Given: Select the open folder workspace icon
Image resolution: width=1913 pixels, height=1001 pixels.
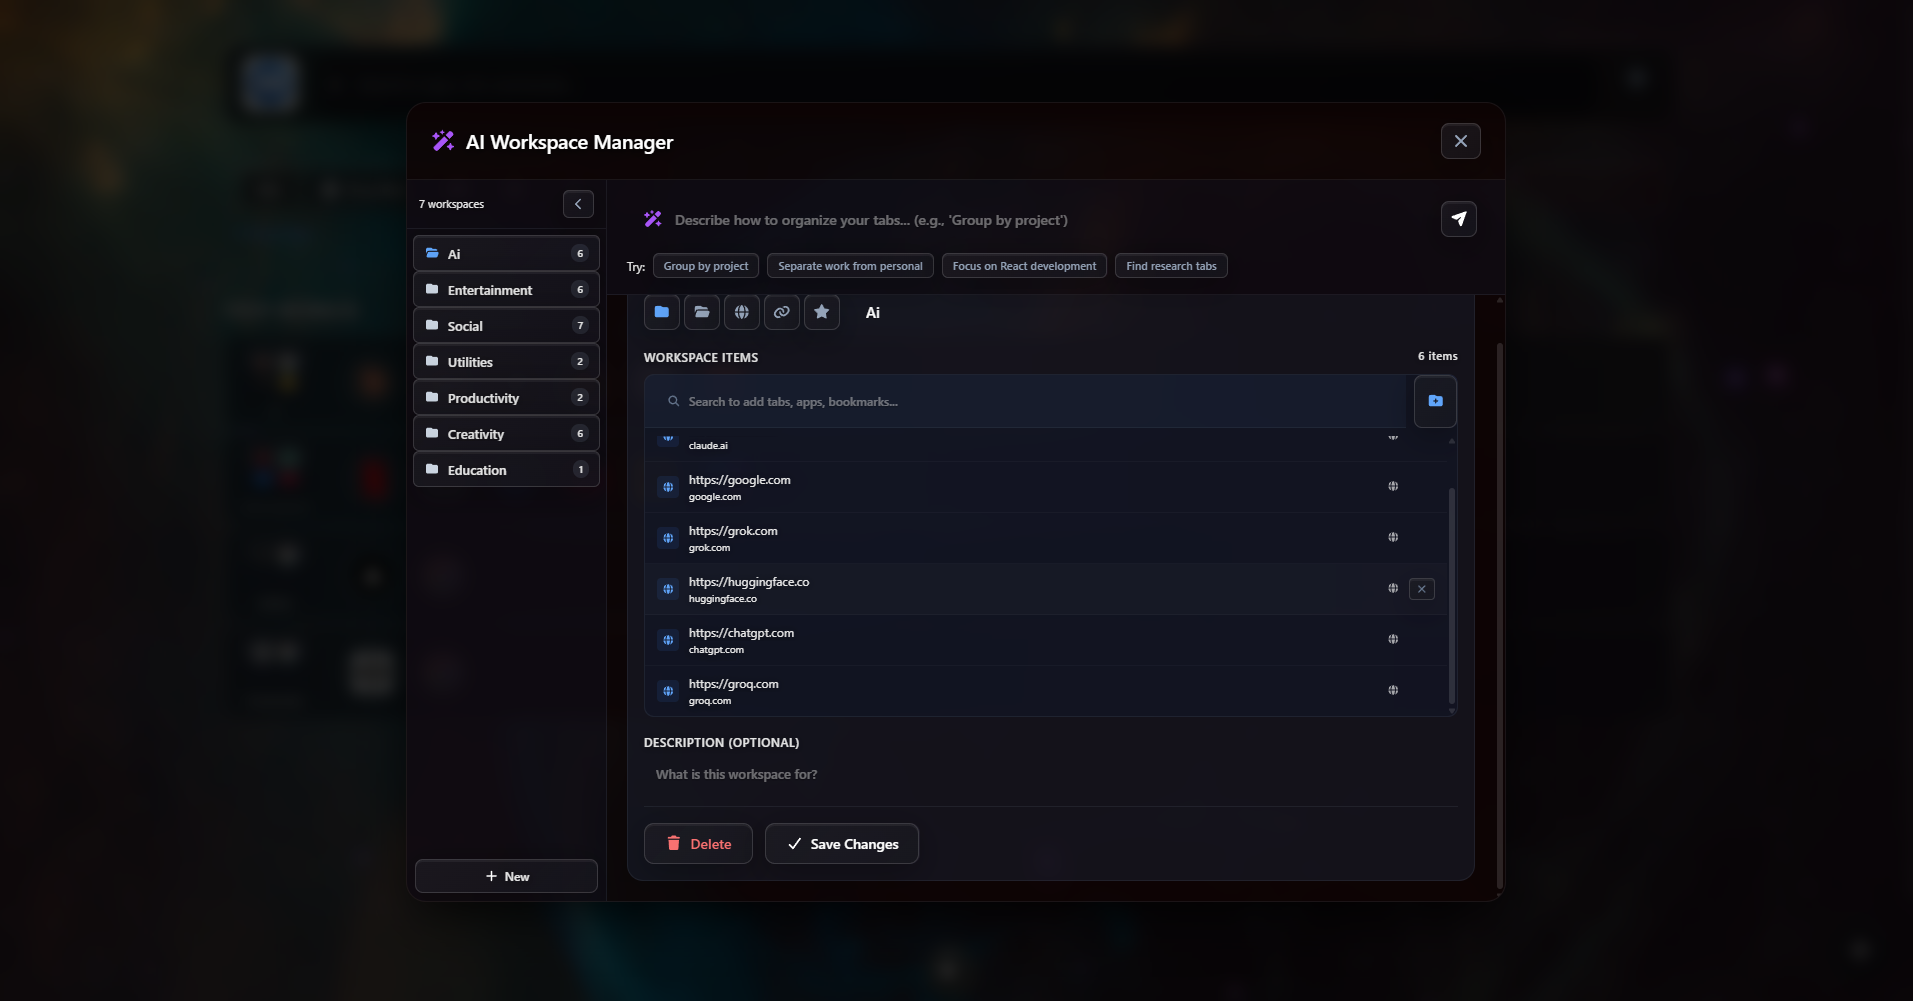Looking at the screenshot, I should 702,312.
